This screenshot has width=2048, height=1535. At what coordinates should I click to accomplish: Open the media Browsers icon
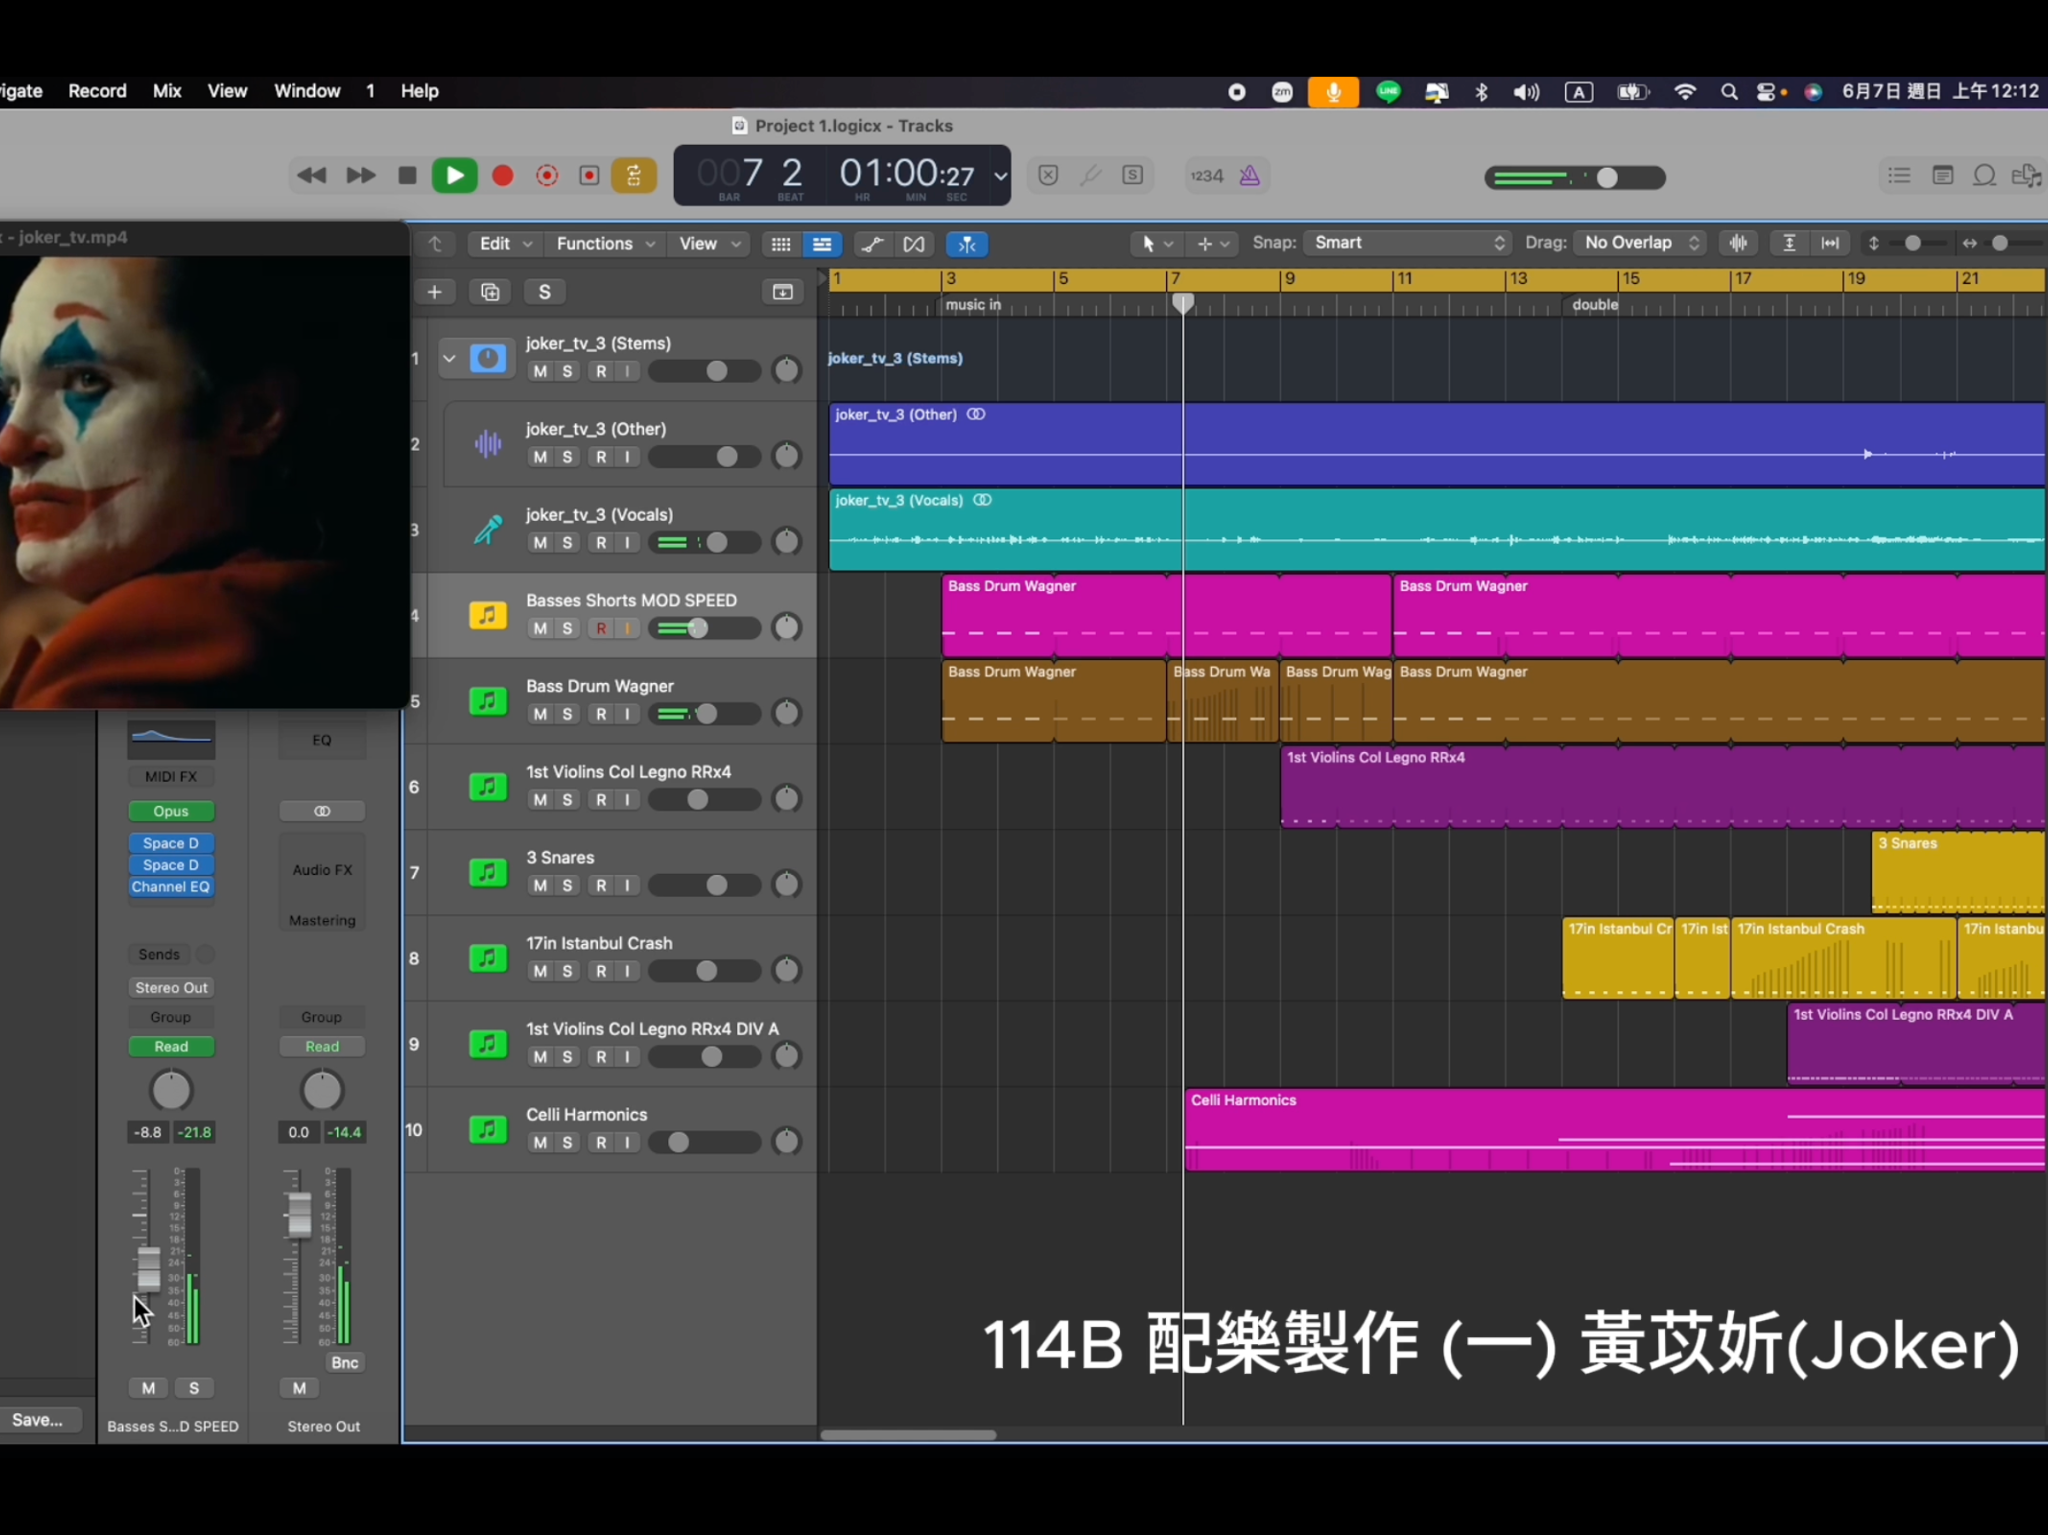(2027, 176)
